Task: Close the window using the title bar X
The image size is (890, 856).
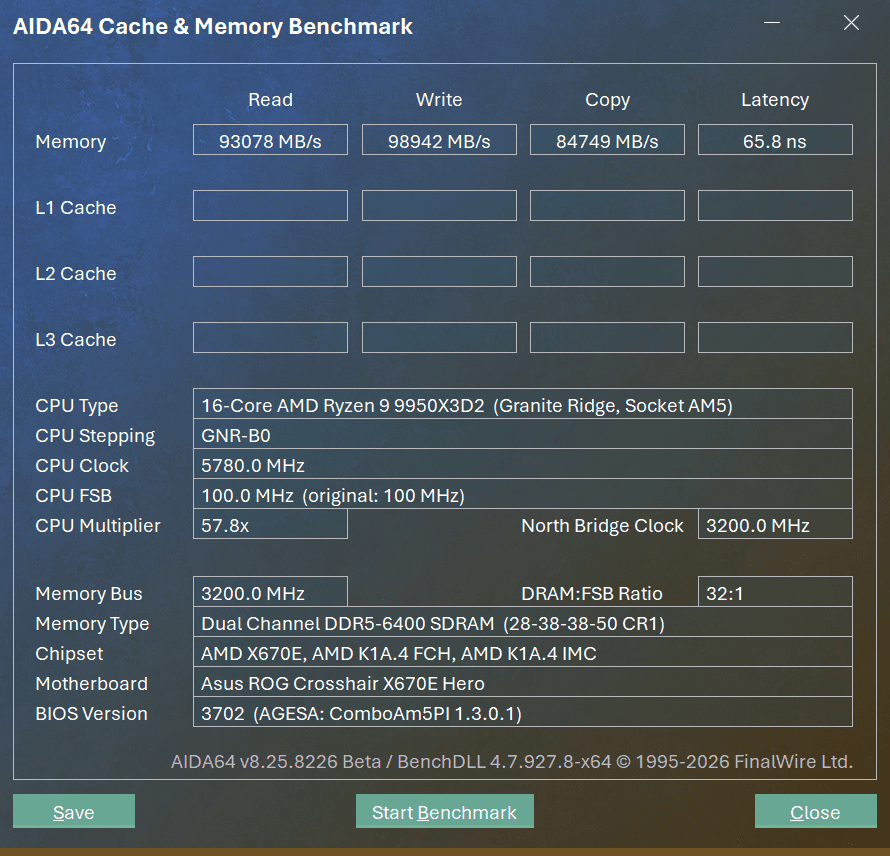Action: pos(851,23)
